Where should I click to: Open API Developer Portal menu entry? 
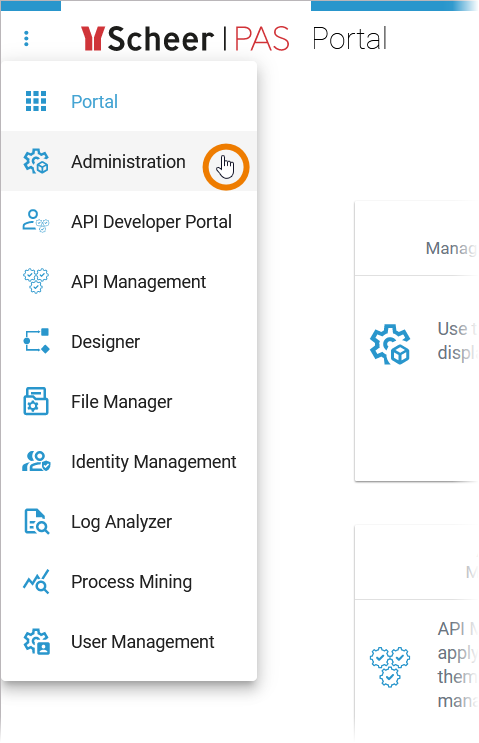click(x=129, y=221)
